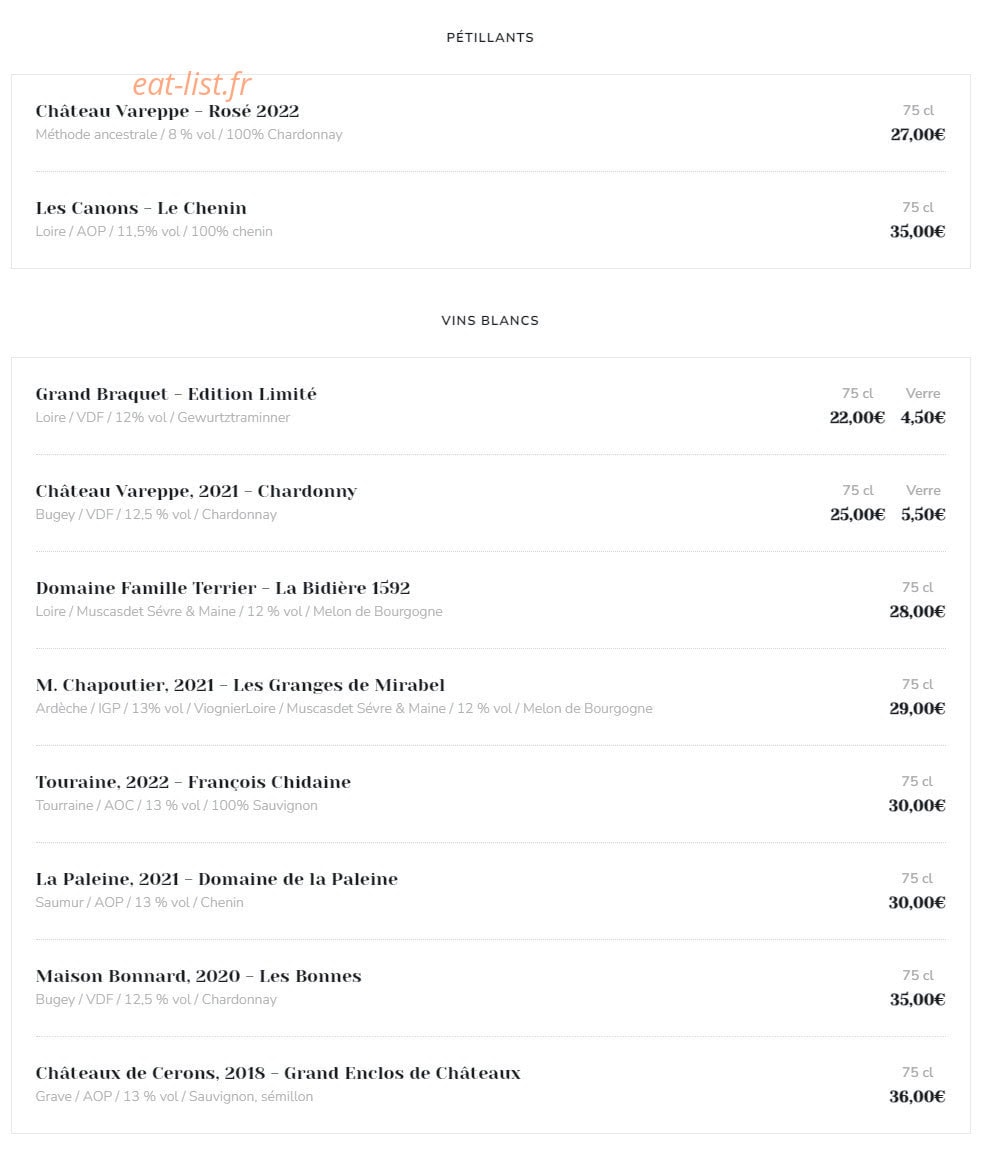Open Les Canons – Le Chenin item
Image resolution: width=988 pixels, height=1149 pixels.
[141, 208]
